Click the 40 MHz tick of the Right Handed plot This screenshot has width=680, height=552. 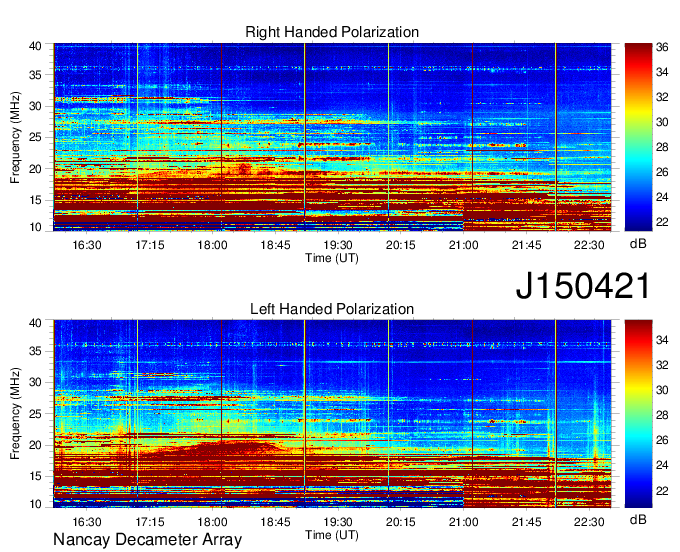35,46
